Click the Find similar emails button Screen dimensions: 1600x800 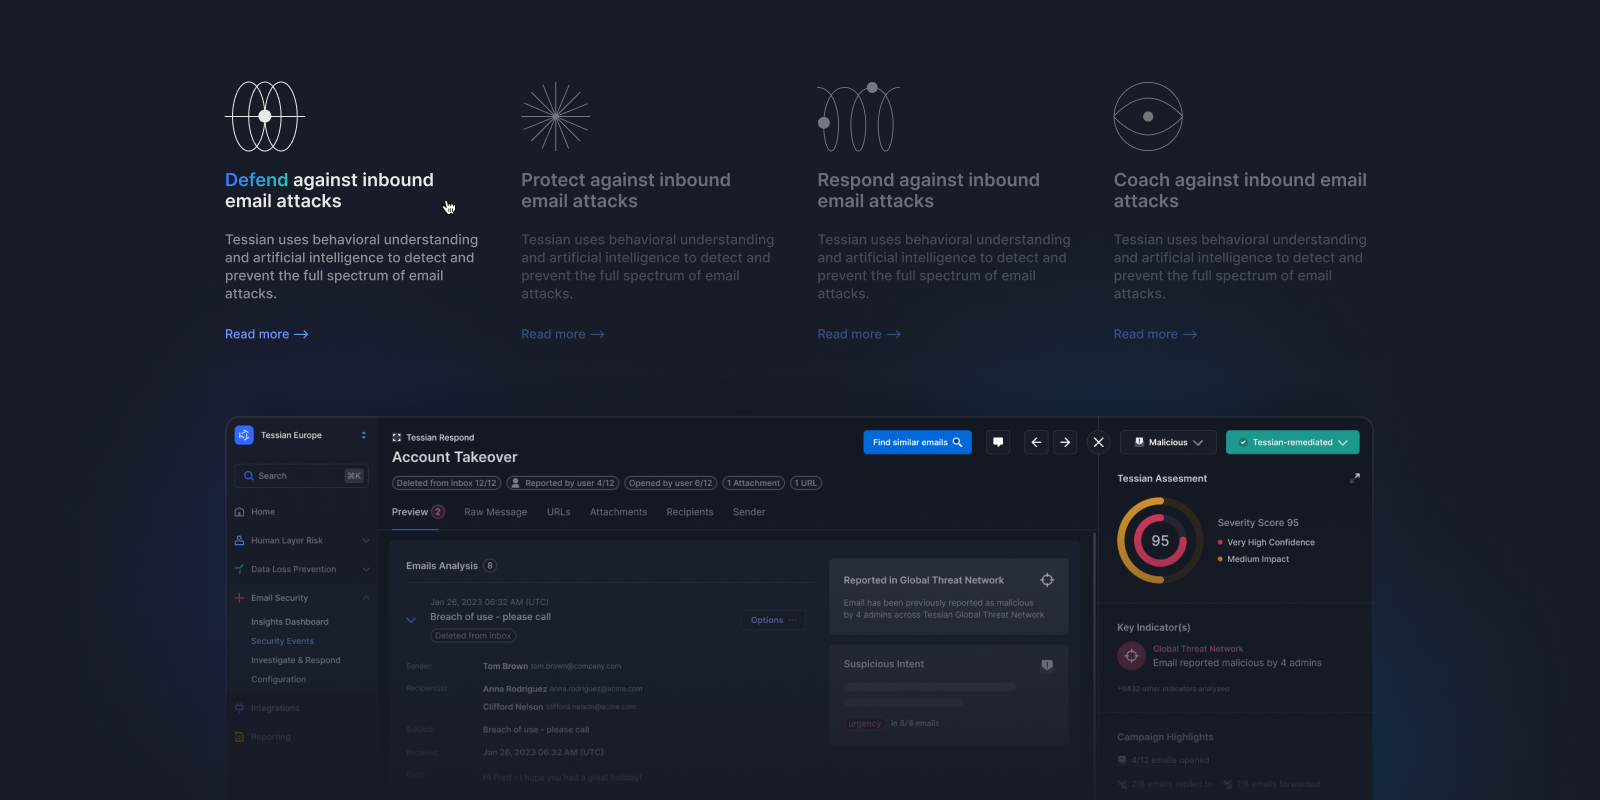coord(917,442)
